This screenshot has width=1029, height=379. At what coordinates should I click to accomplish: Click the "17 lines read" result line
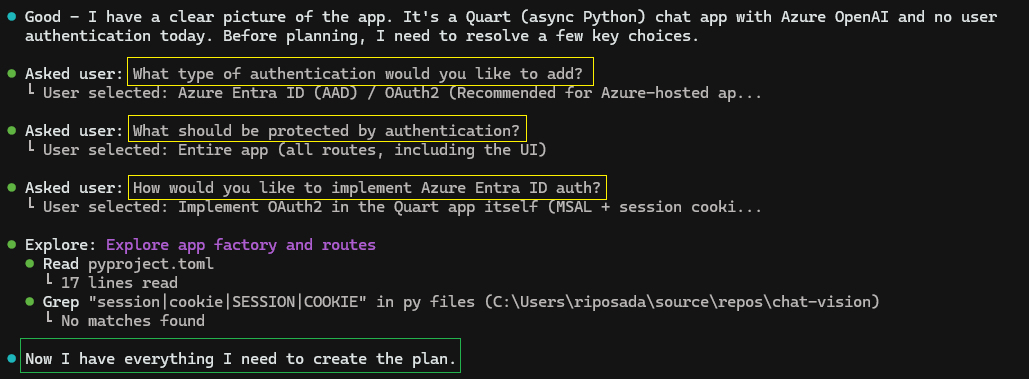(119, 283)
